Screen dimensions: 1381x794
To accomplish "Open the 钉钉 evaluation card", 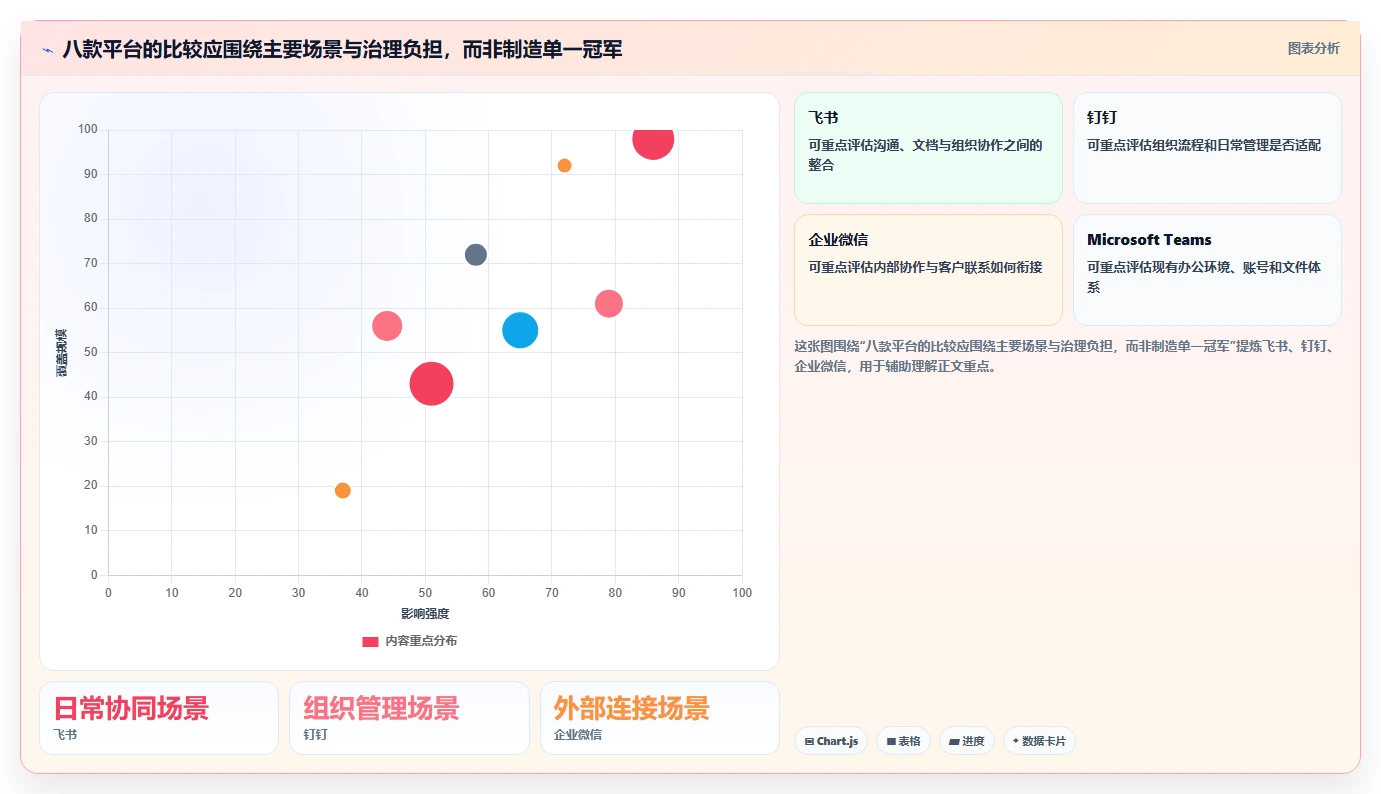I will click(1207, 148).
